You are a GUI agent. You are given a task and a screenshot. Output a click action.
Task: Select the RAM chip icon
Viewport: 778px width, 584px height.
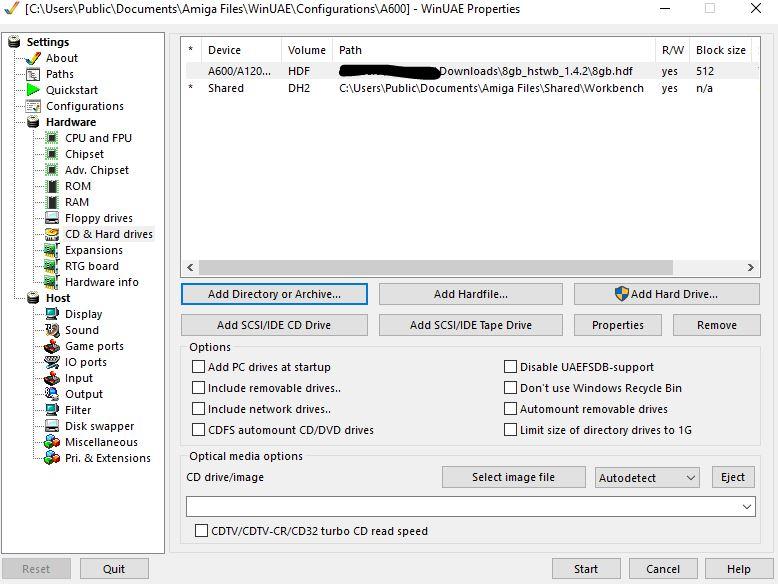(x=52, y=202)
